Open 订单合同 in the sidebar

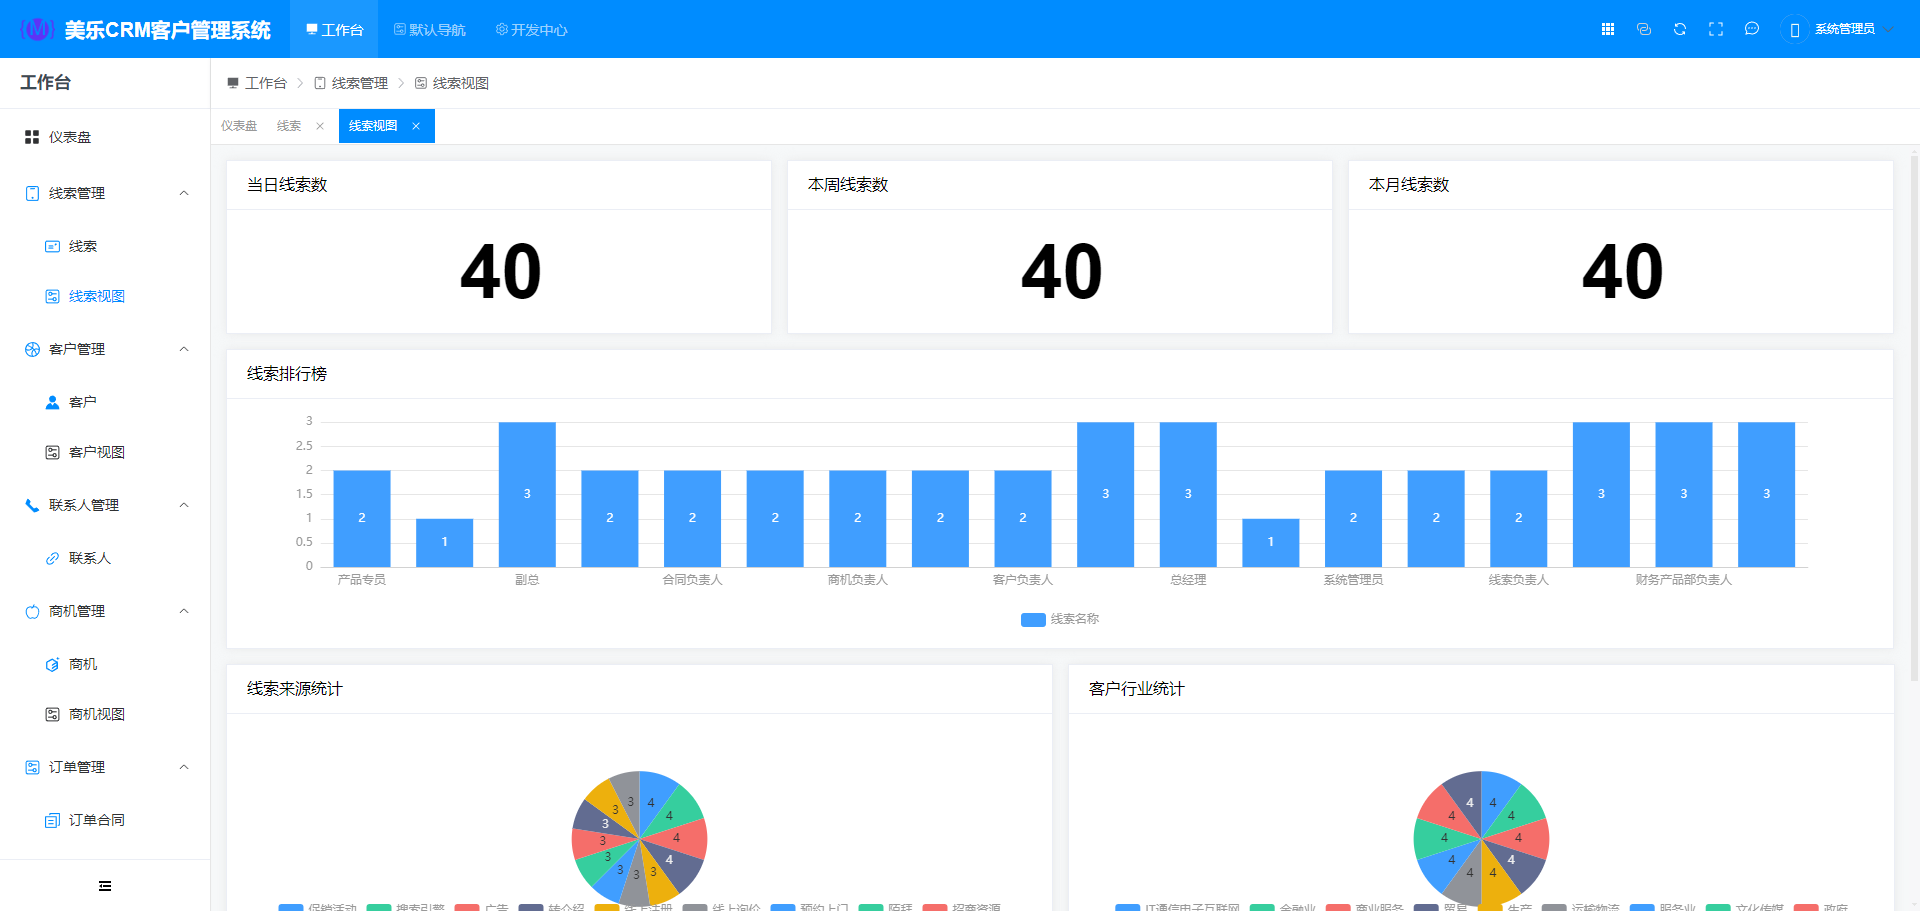tap(96, 820)
